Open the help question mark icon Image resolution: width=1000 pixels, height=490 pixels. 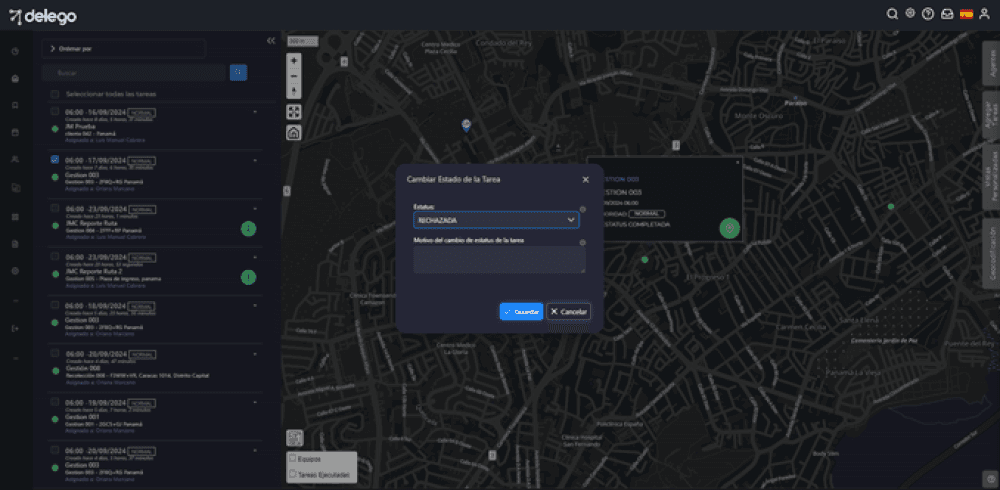928,14
